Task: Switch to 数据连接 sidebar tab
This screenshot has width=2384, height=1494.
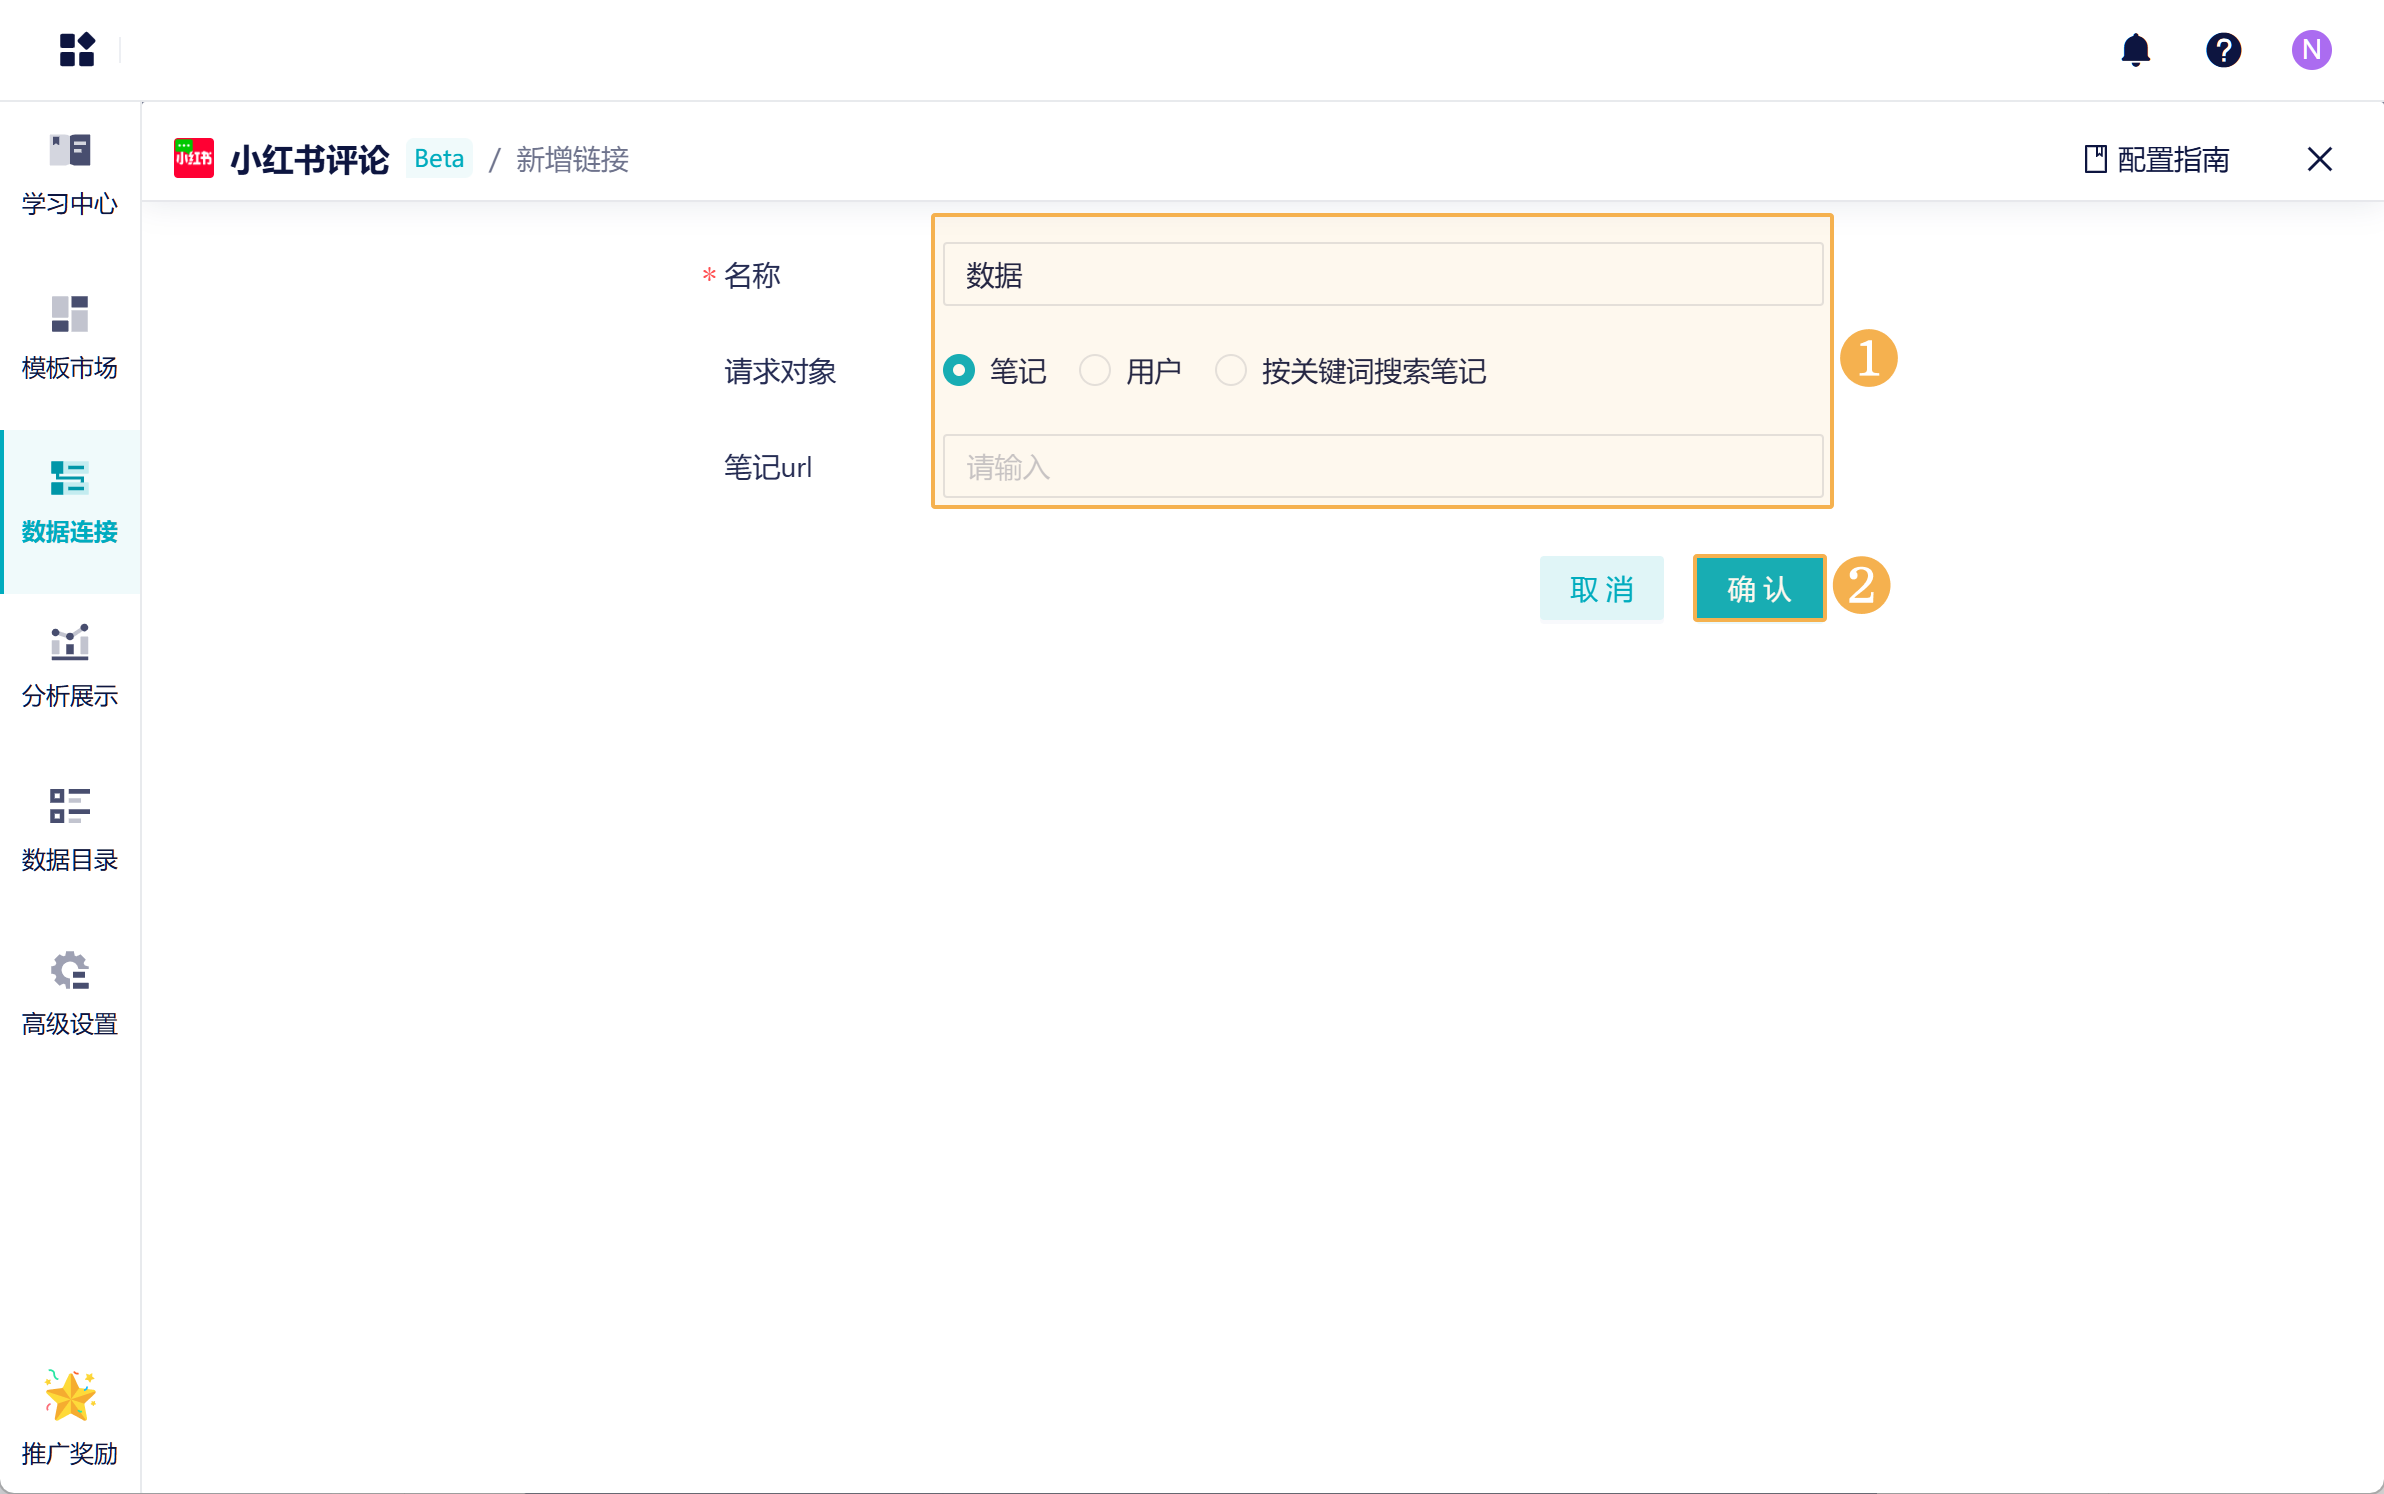Action: point(70,503)
